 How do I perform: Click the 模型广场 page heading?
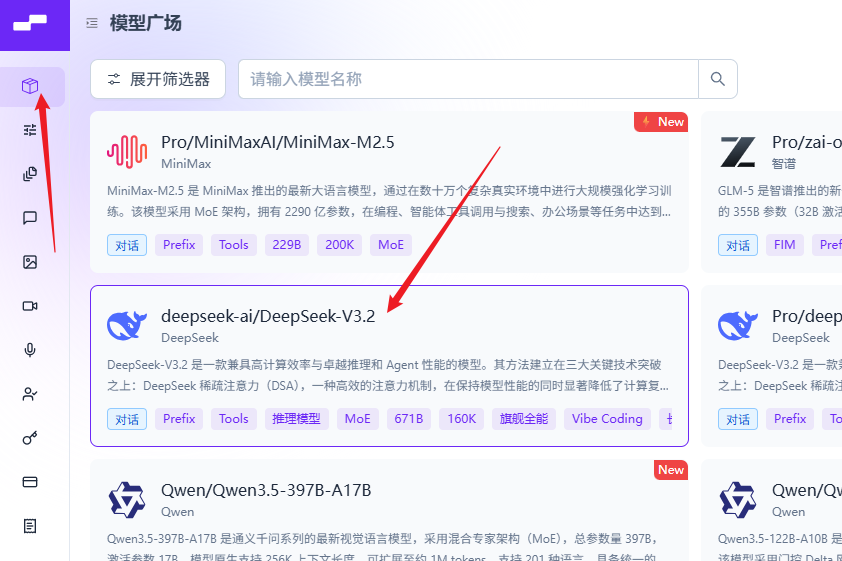point(146,23)
